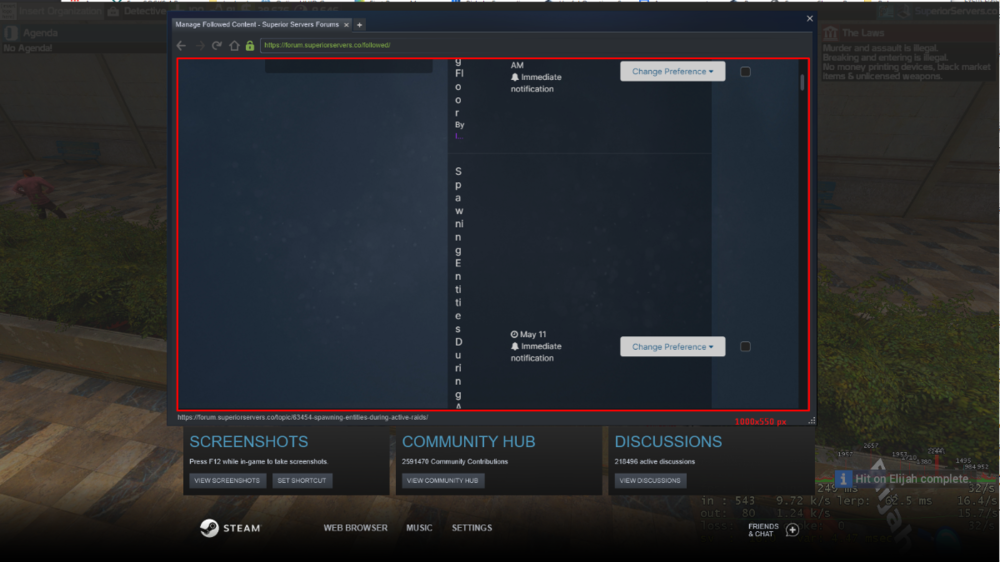Go back in the Steam overlay browser
This screenshot has height=562, width=1000.
click(x=181, y=45)
